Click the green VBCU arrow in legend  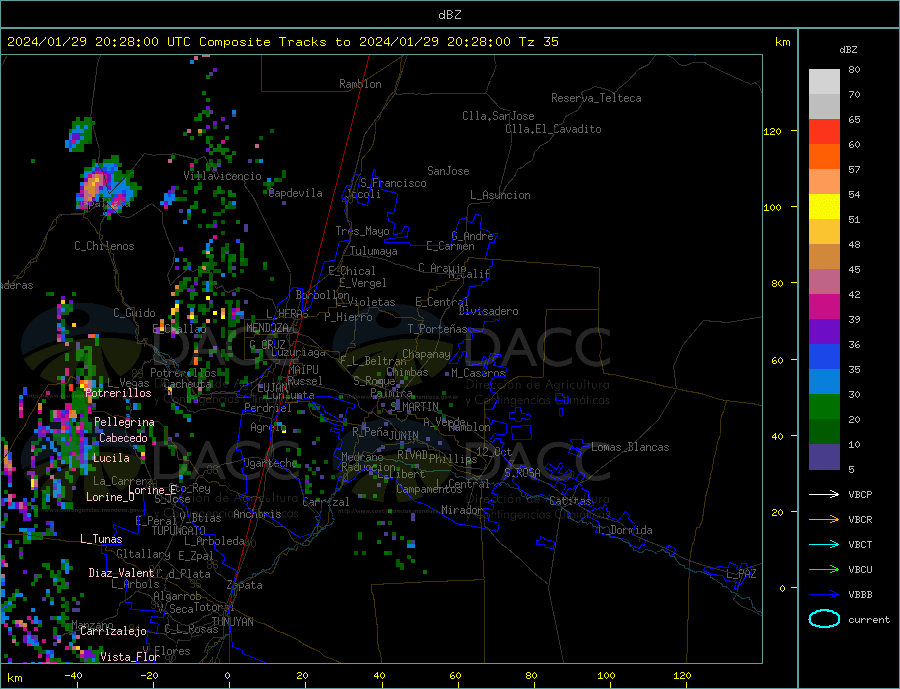point(824,570)
